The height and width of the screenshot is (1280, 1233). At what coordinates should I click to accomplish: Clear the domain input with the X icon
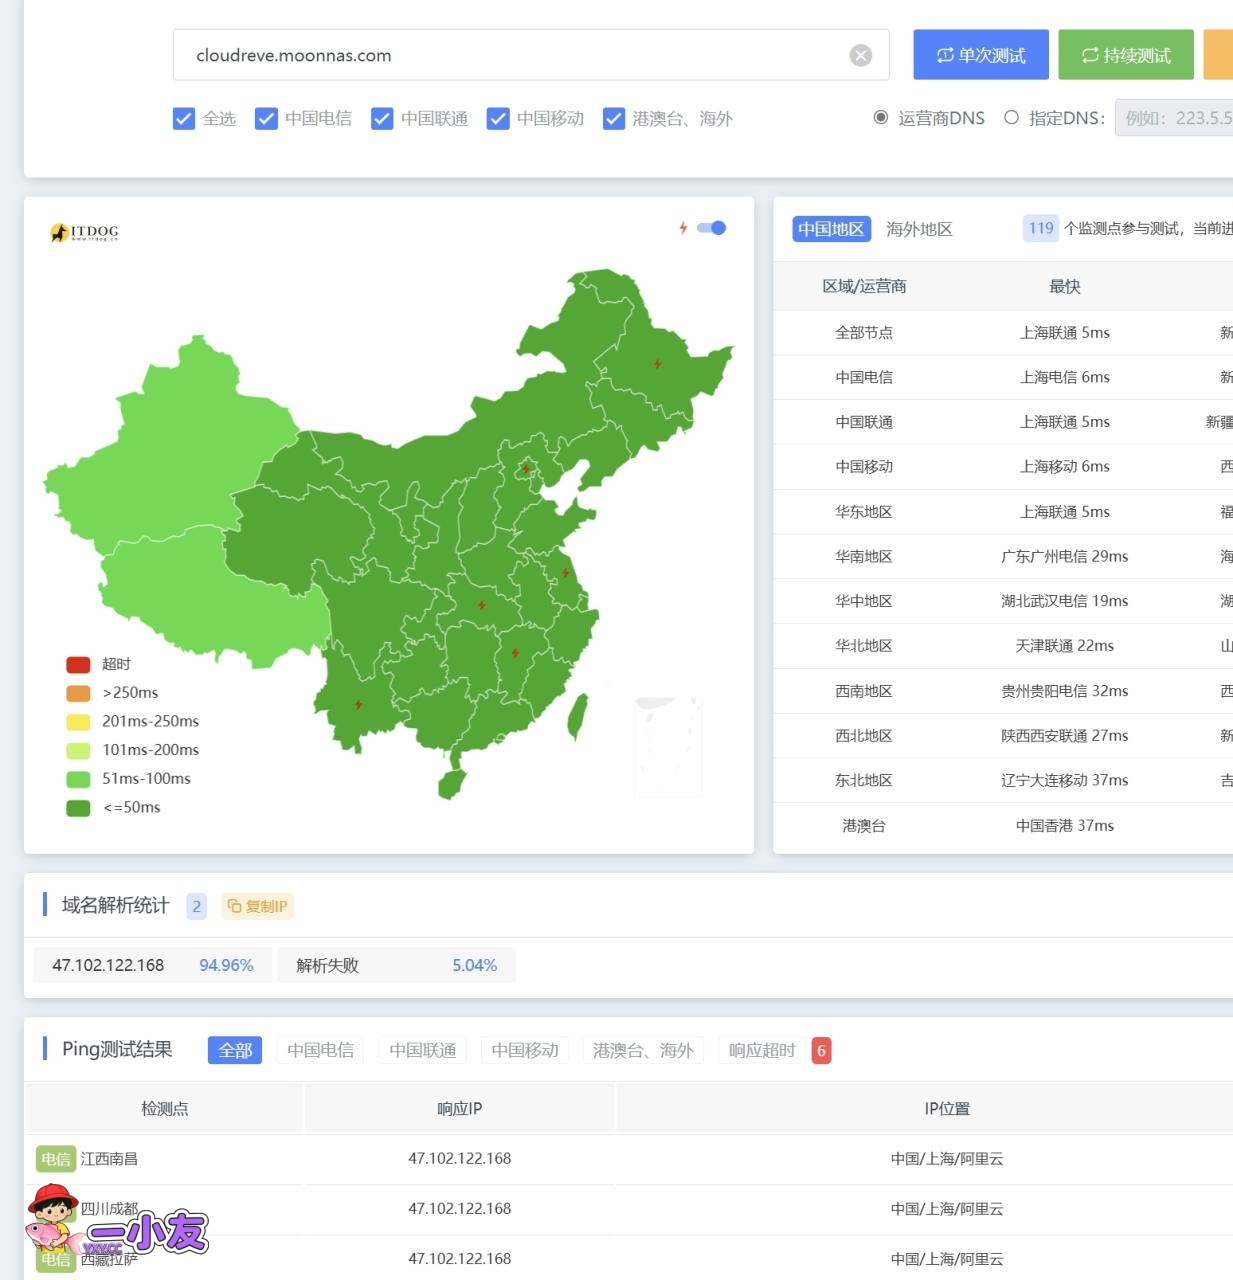pyautogui.click(x=860, y=56)
